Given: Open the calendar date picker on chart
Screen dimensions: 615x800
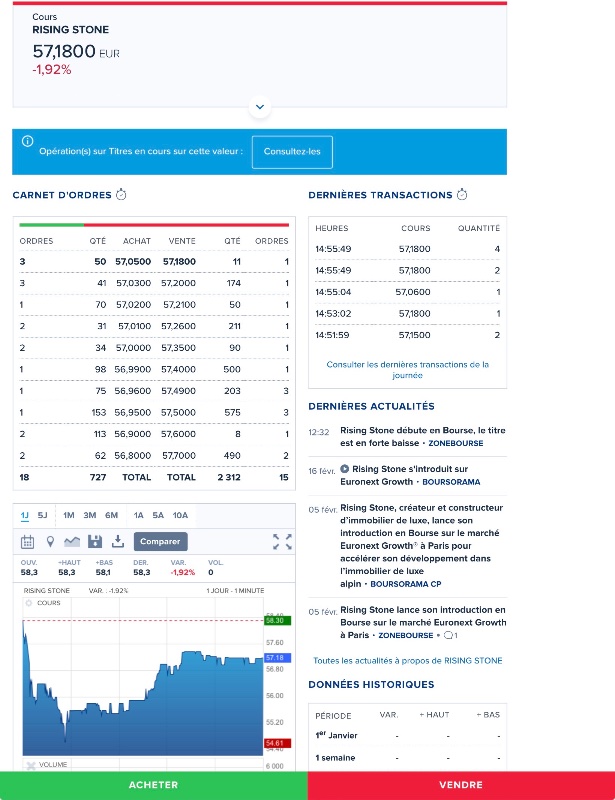Looking at the screenshot, I should click(x=28, y=541).
